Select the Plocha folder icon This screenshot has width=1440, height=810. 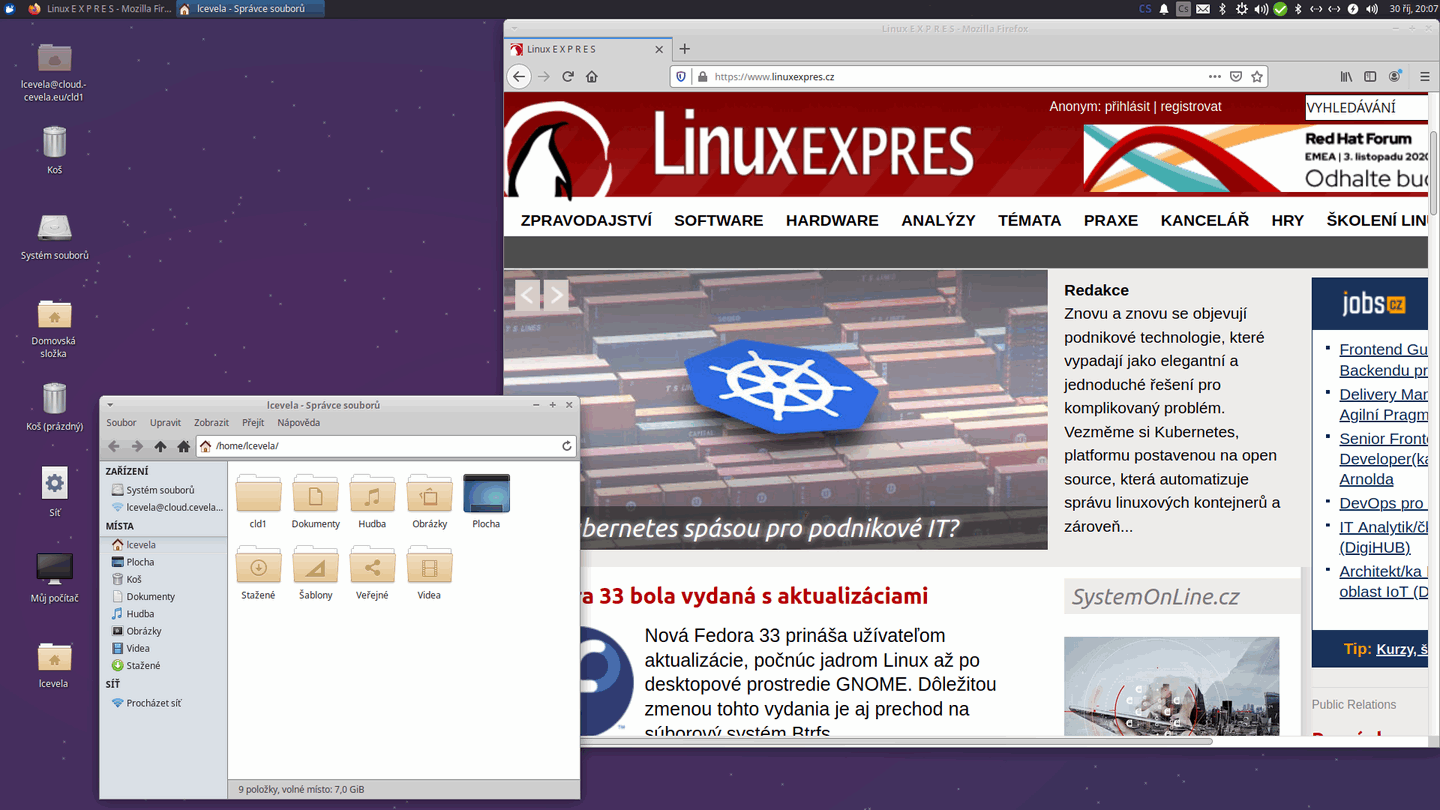[486, 494]
